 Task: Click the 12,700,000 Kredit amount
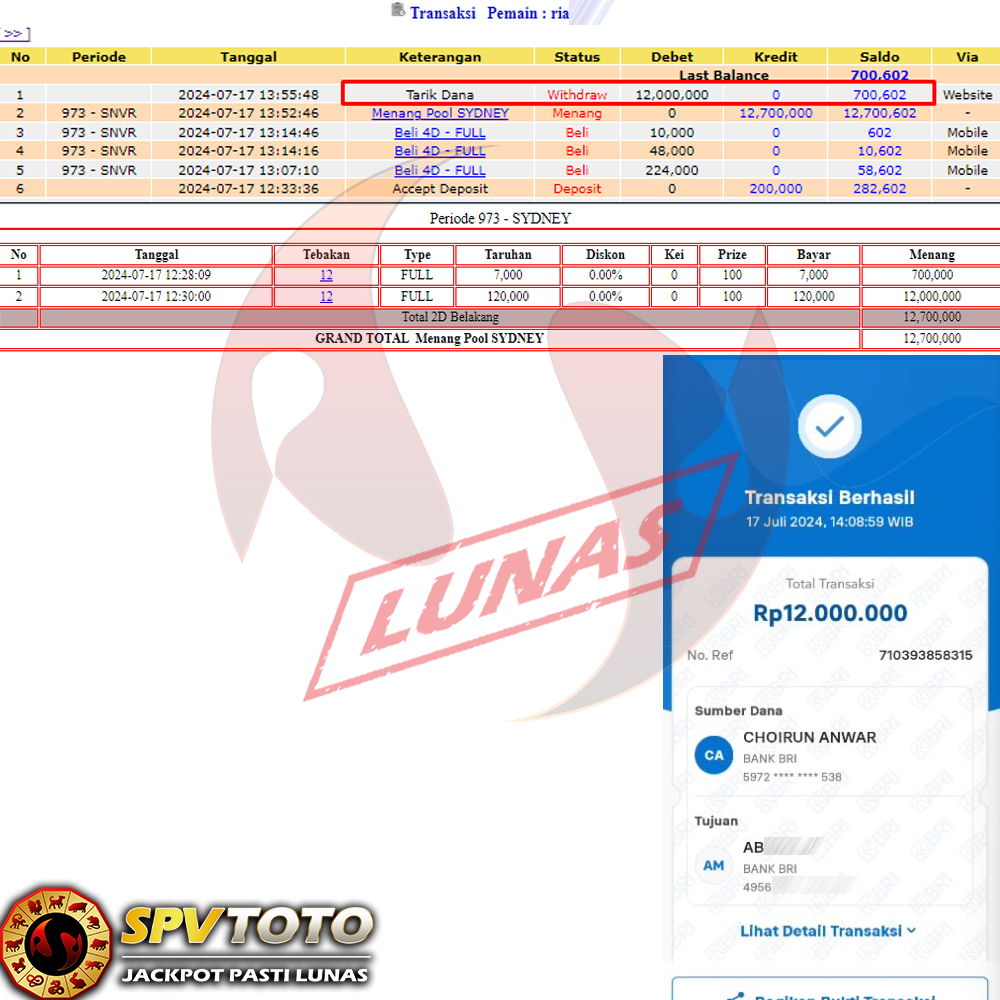point(775,113)
